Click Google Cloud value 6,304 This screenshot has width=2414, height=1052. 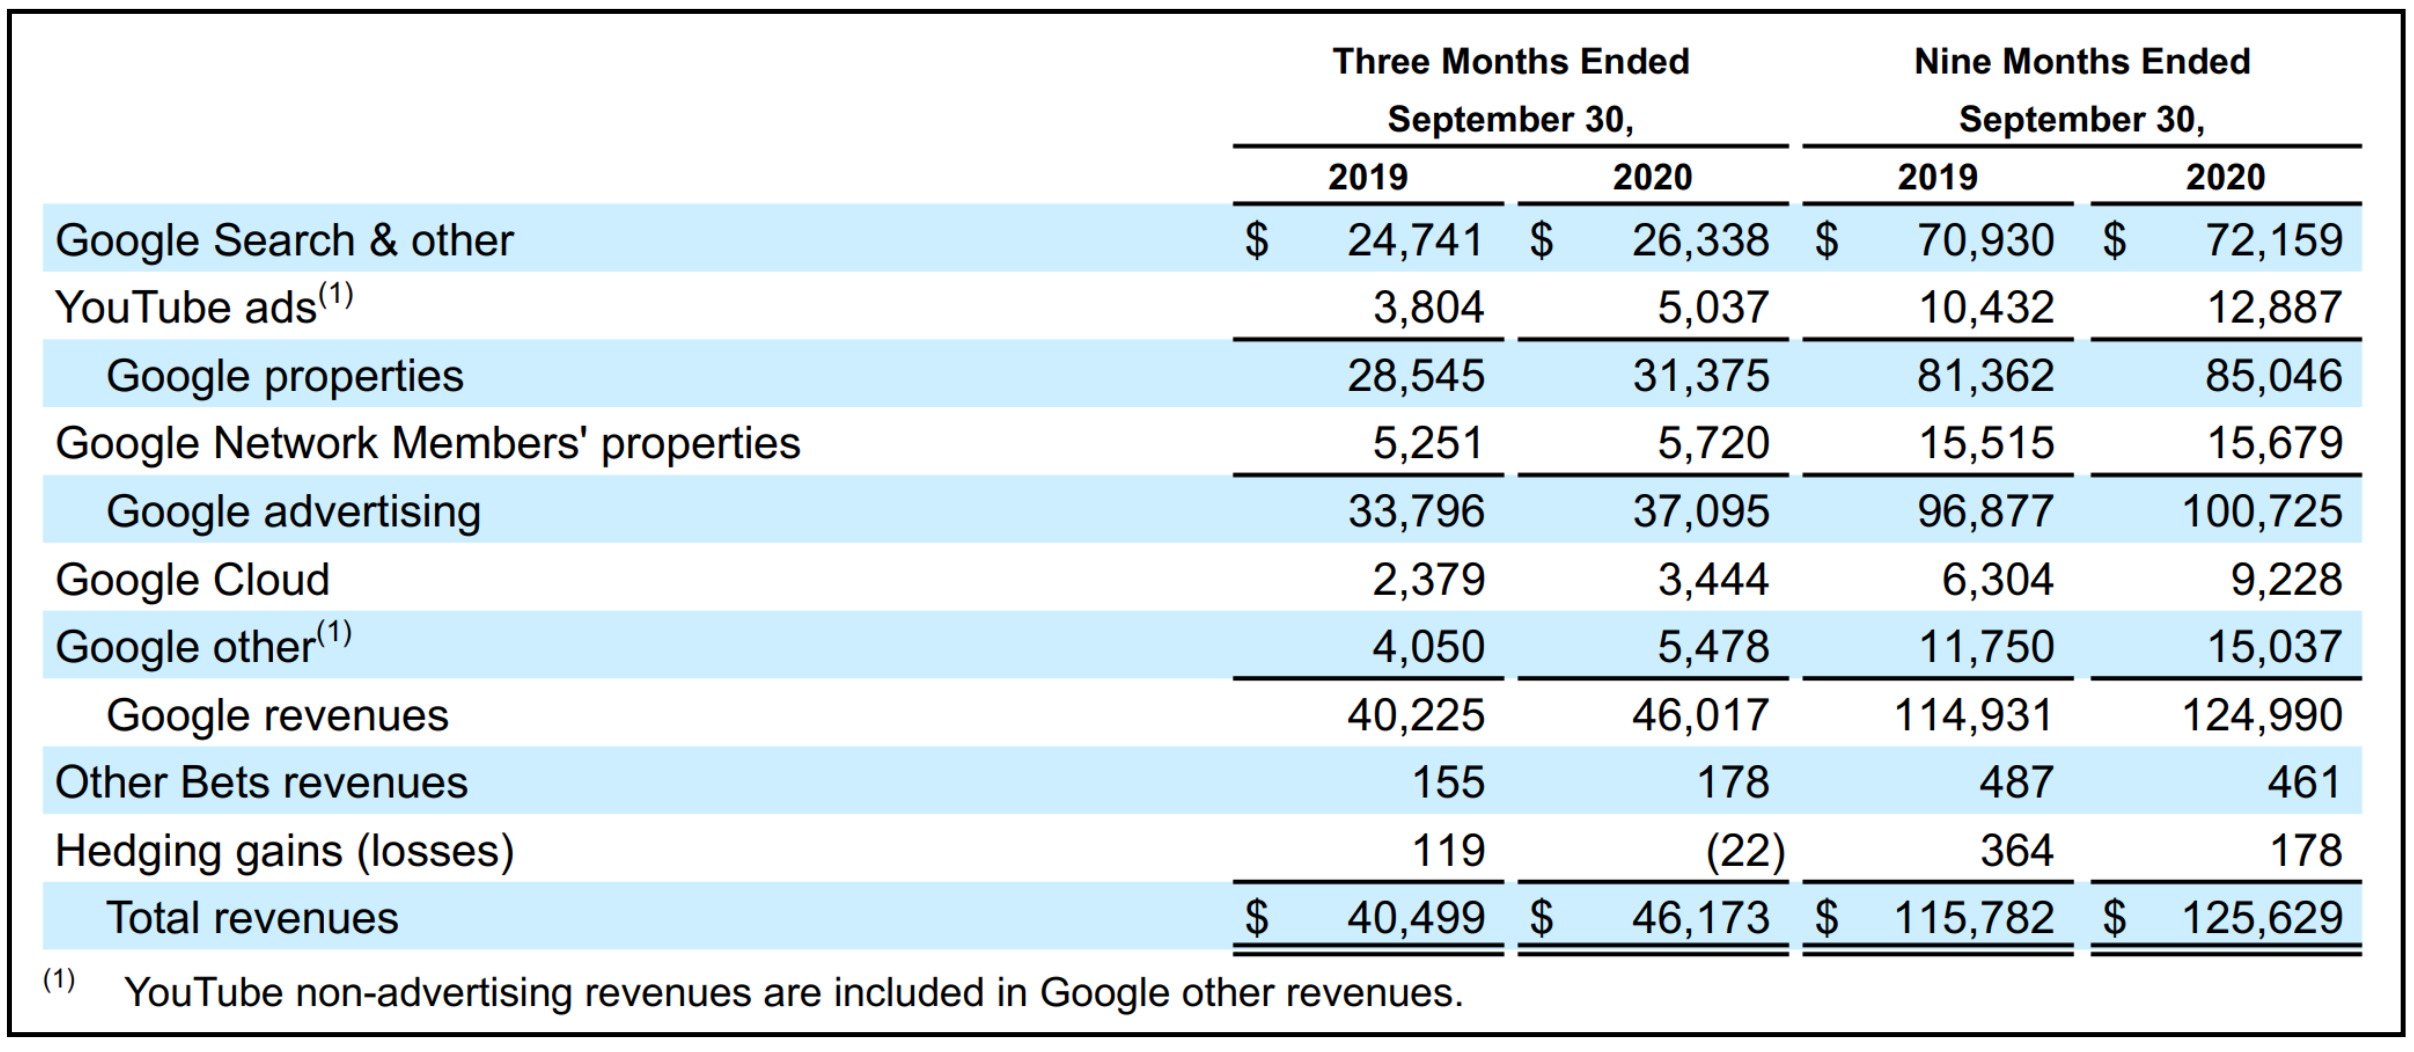(1998, 580)
